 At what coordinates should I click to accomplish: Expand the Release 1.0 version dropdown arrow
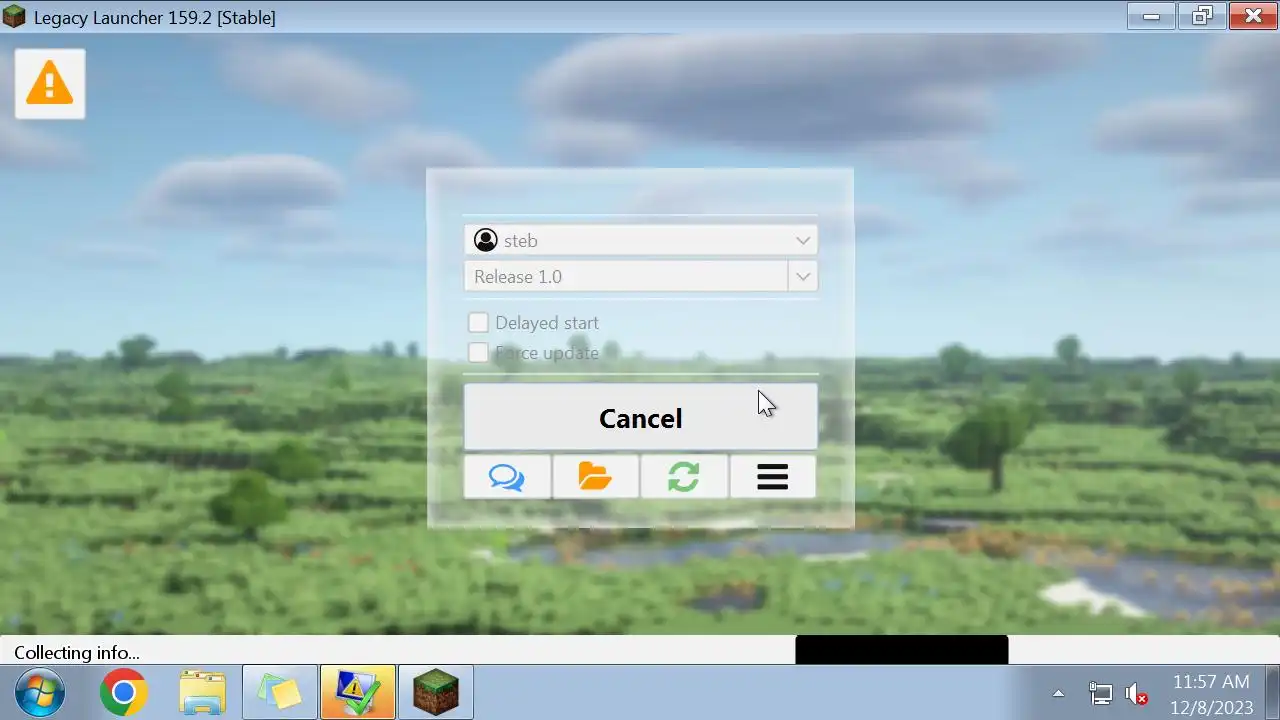802,277
